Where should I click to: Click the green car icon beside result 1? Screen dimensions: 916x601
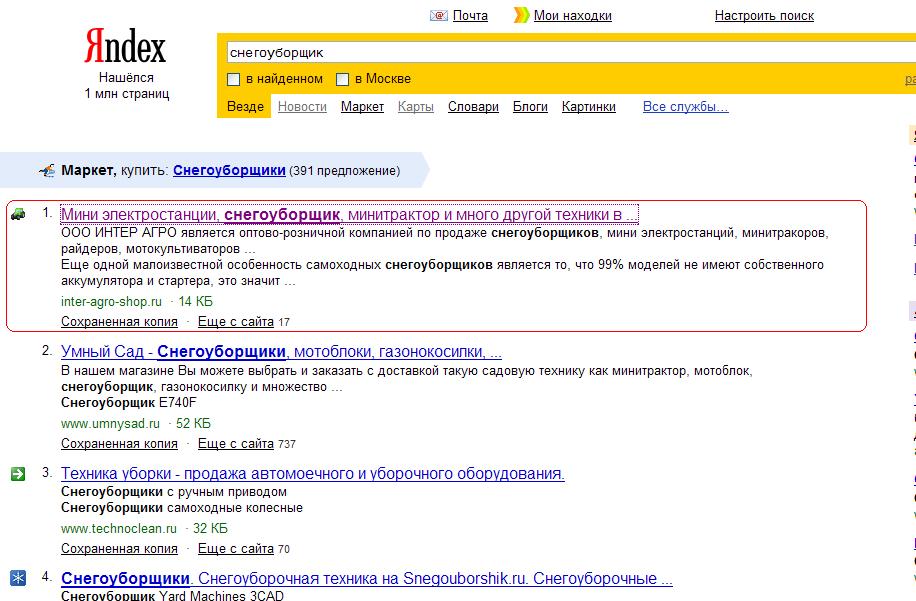coord(18,214)
